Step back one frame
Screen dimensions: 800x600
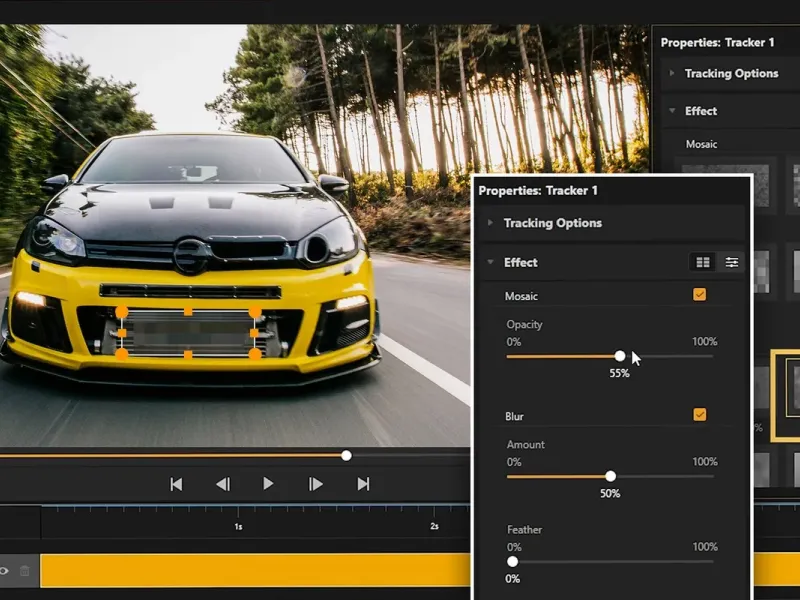222,484
